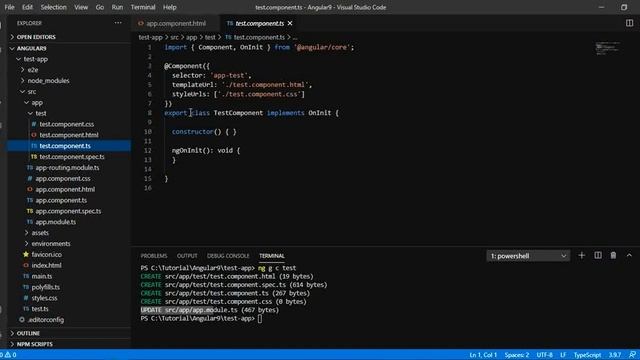Click test-app in the breadcrumb path

[x=150, y=37]
